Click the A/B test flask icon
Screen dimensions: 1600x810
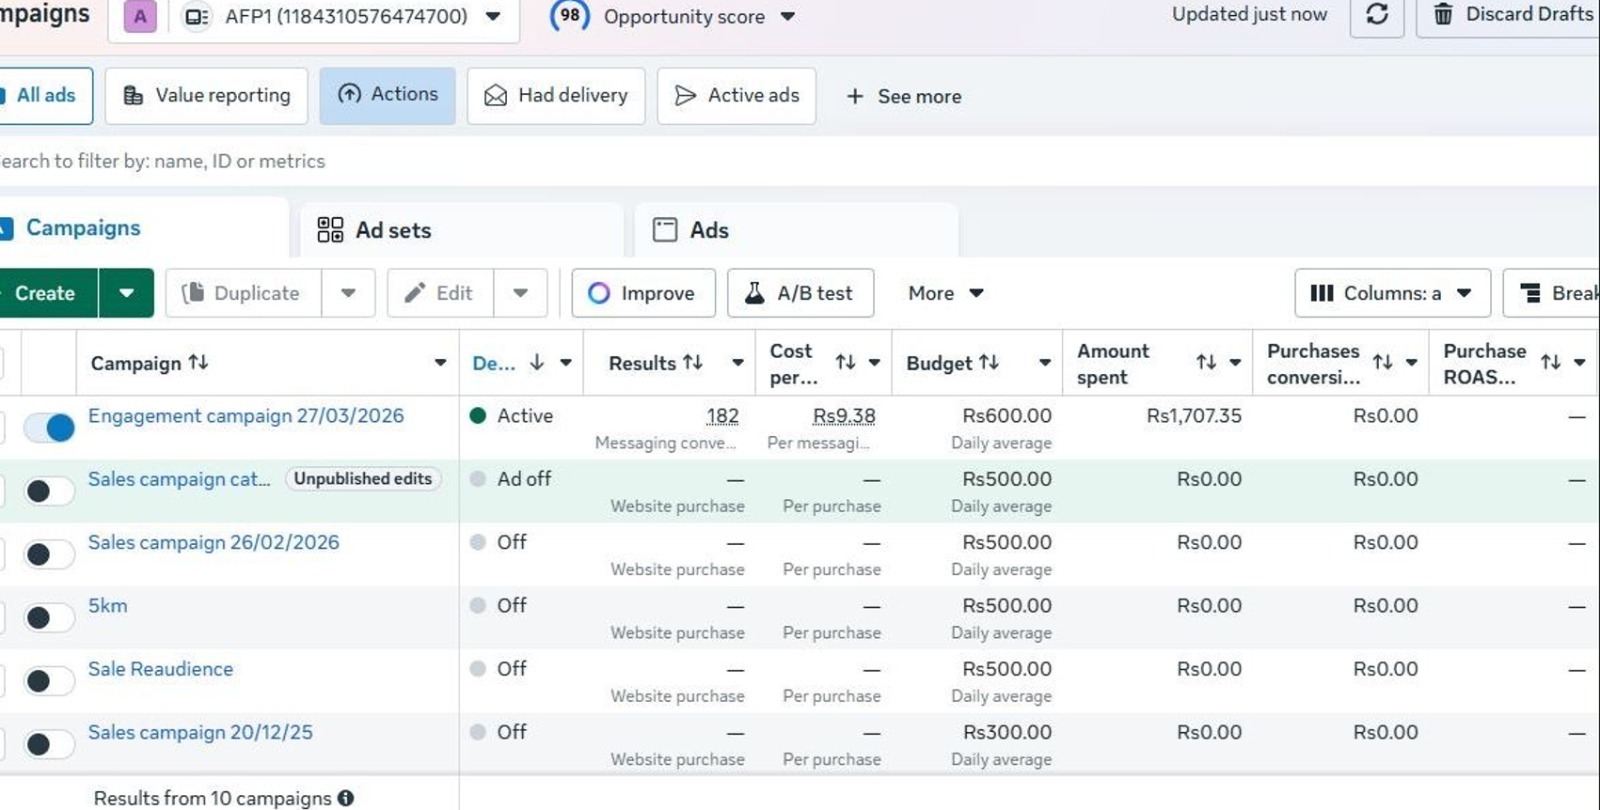point(755,293)
